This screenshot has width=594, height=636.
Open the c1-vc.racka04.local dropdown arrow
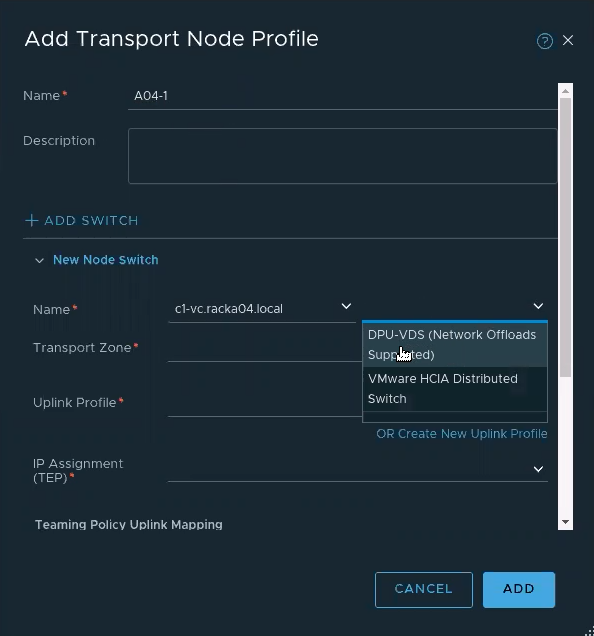click(346, 306)
